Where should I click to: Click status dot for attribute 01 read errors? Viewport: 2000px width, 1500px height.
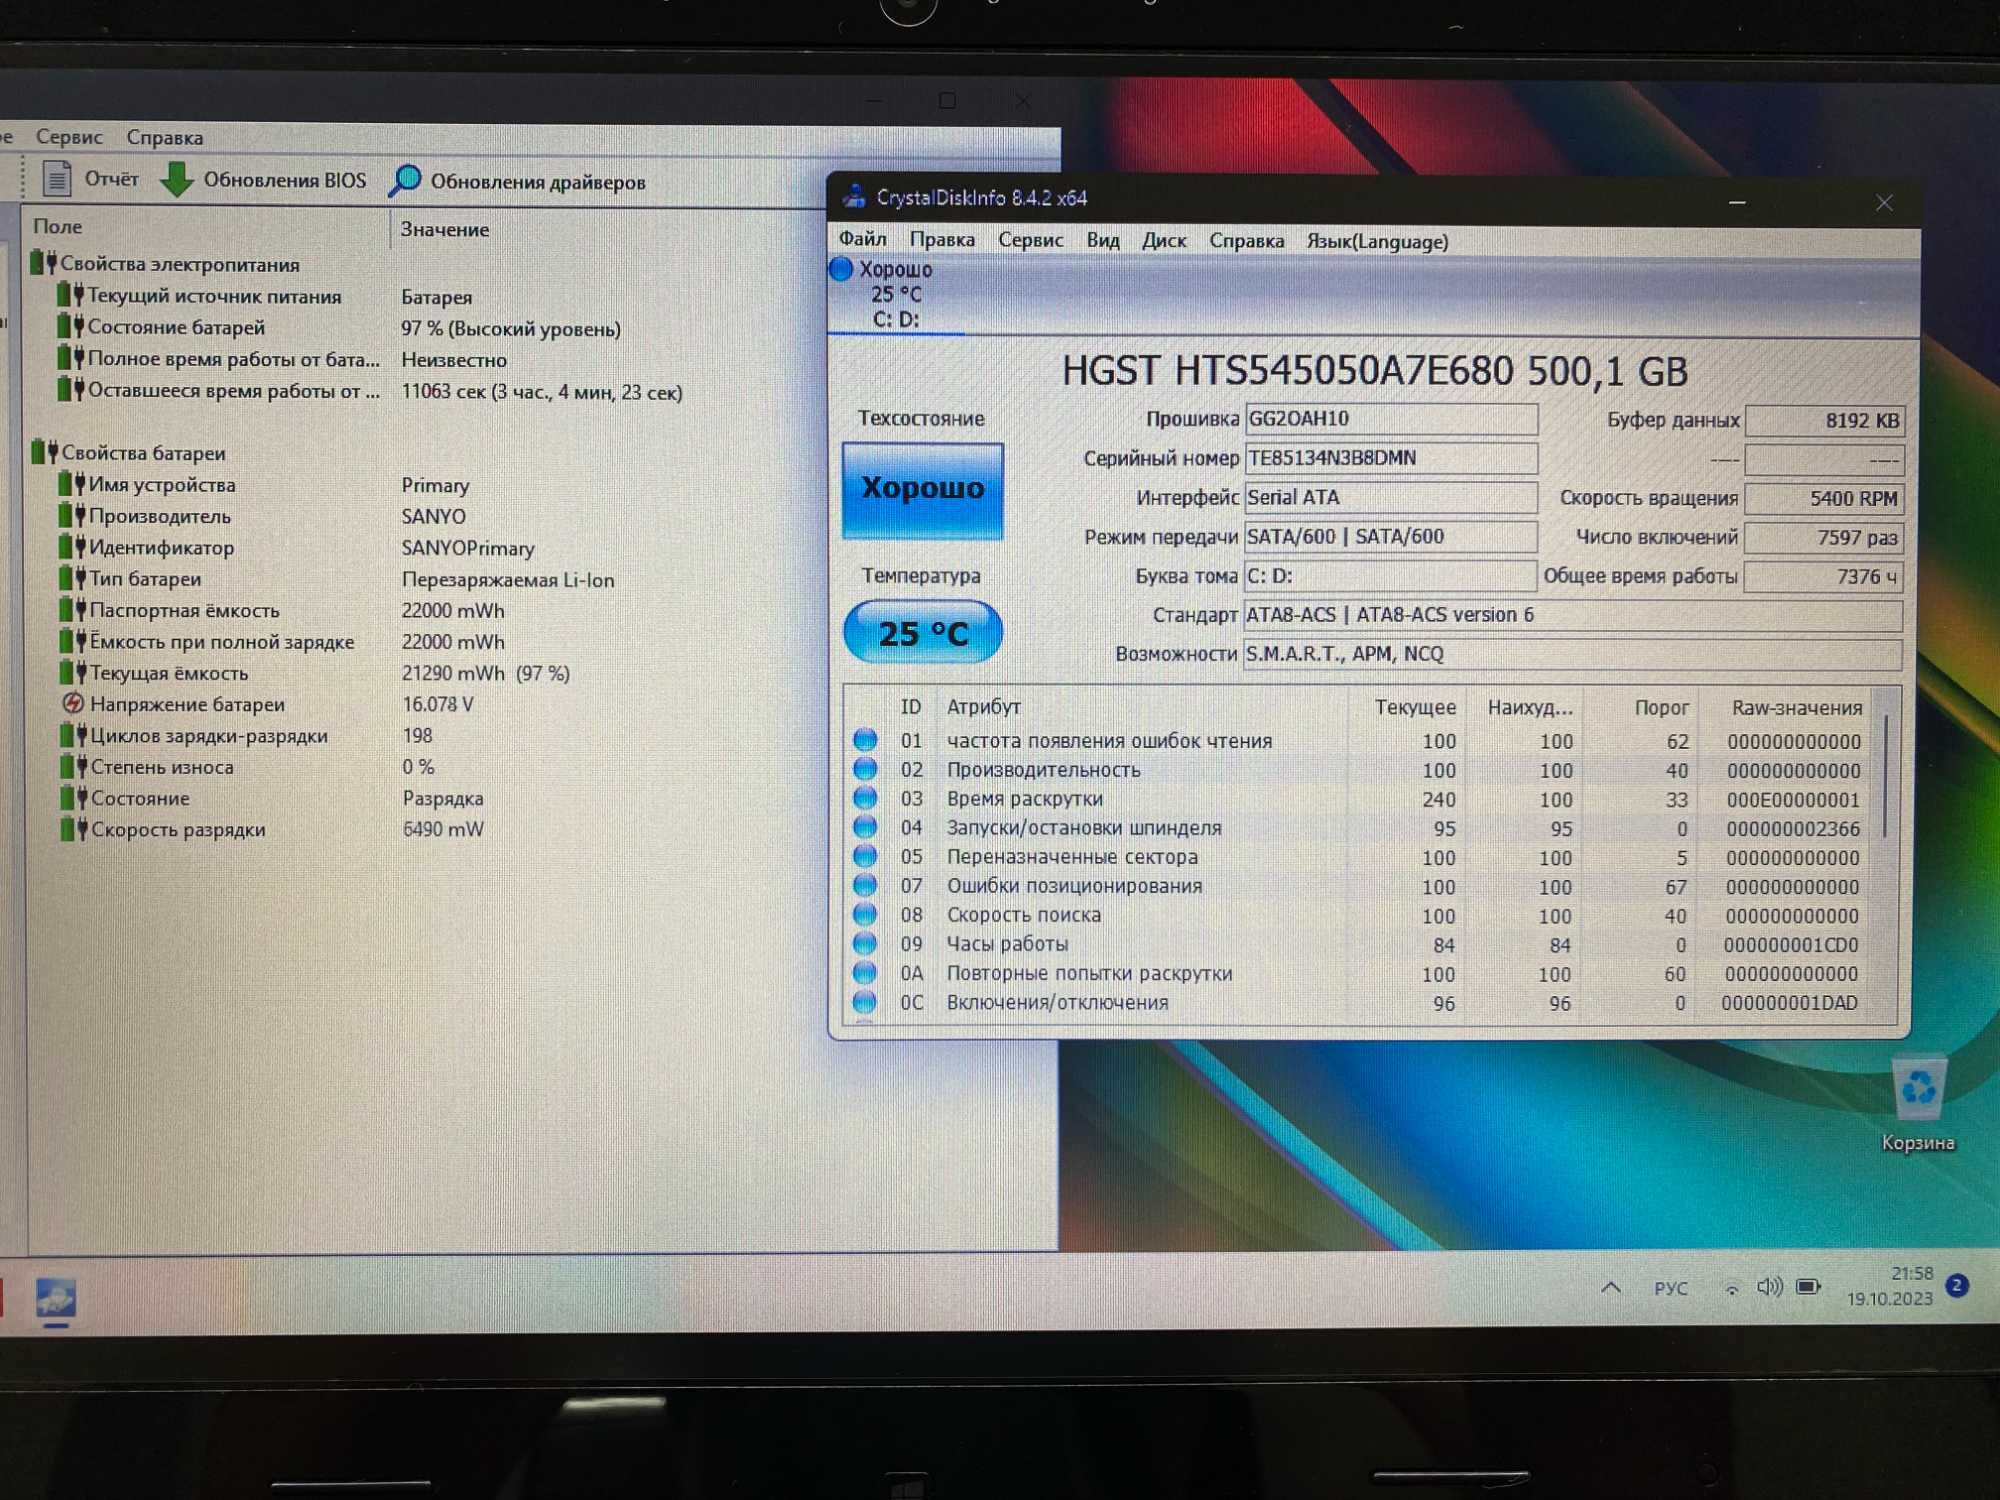pos(865,740)
